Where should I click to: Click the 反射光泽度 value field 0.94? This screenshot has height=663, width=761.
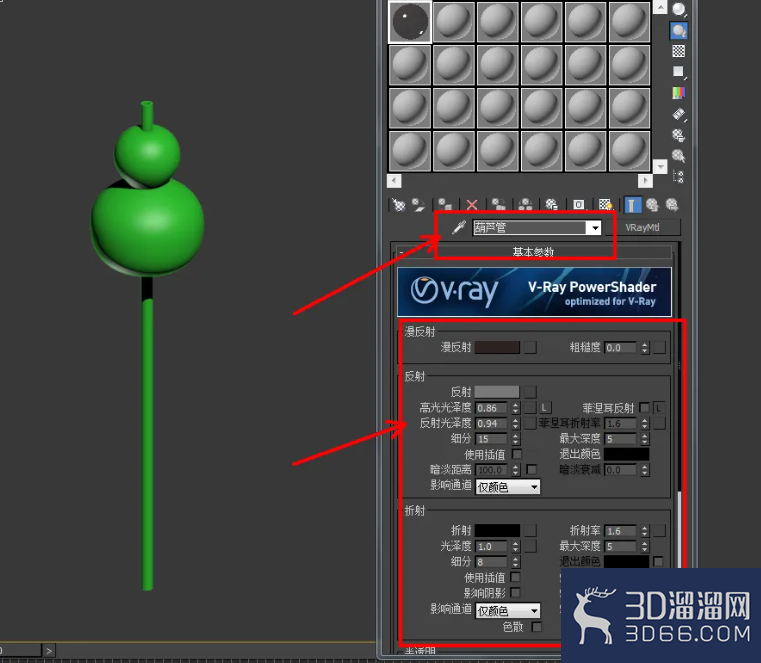[x=491, y=423]
